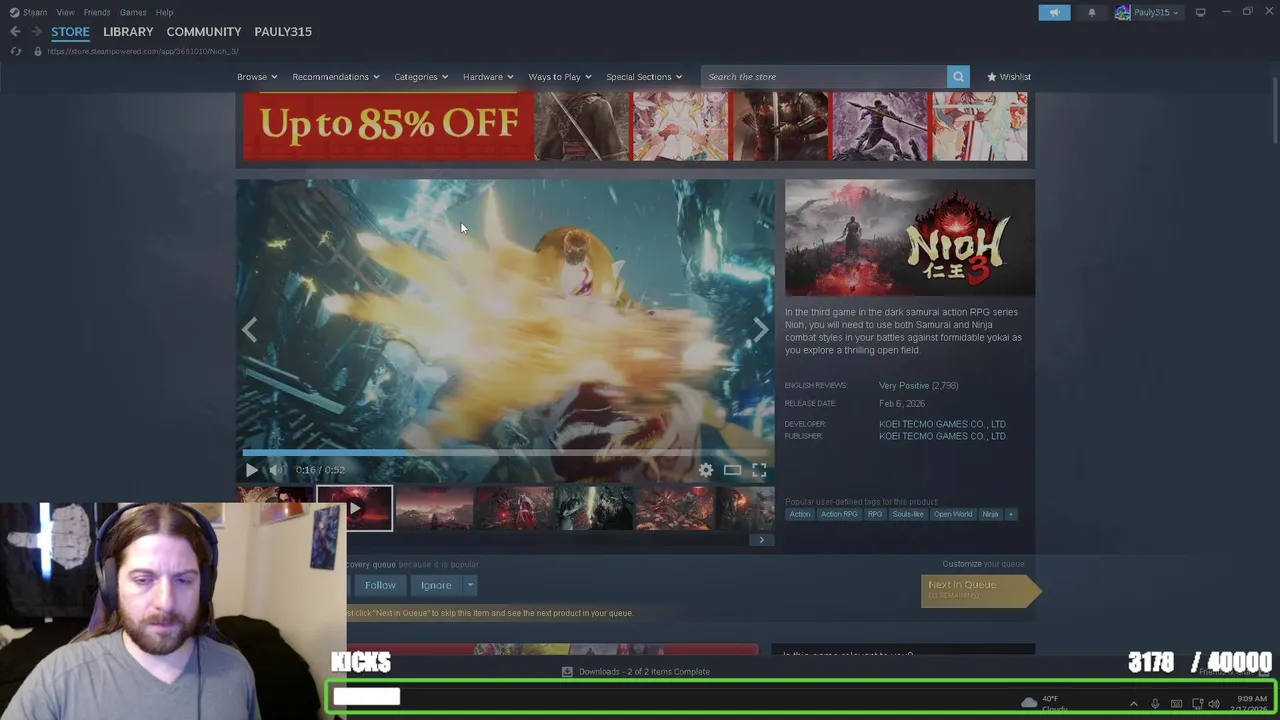Open the PAULY315 profile tab
Image resolution: width=1280 pixels, height=720 pixels.
[x=283, y=32]
